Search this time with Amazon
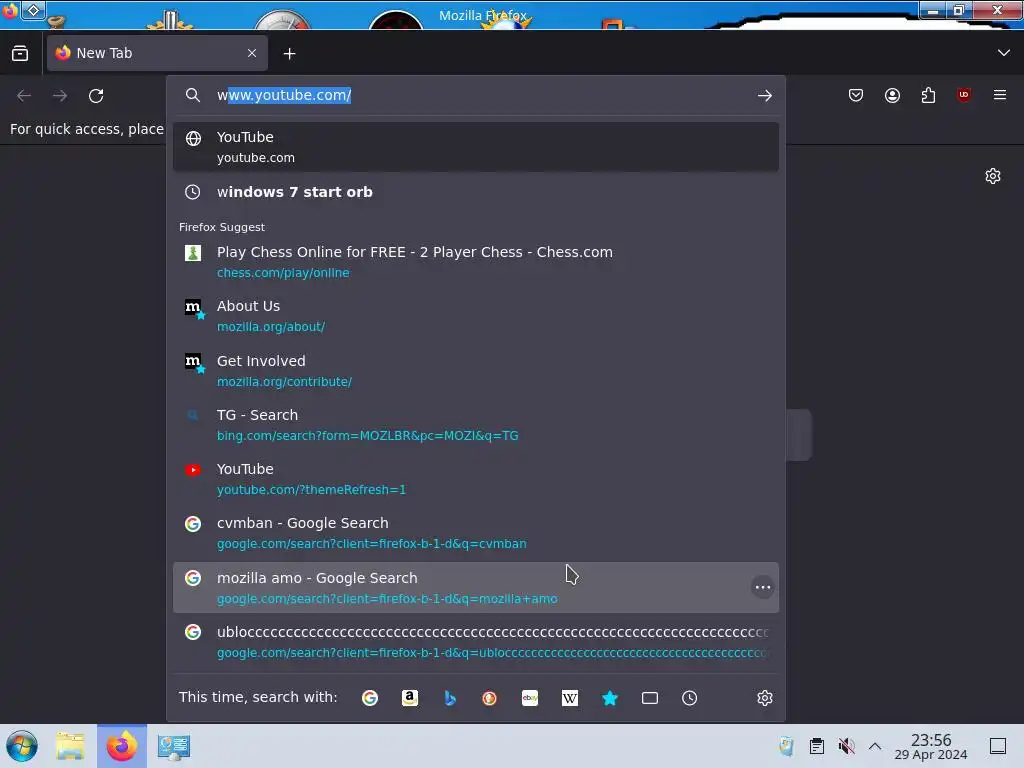This screenshot has height=768, width=1024. [409, 698]
